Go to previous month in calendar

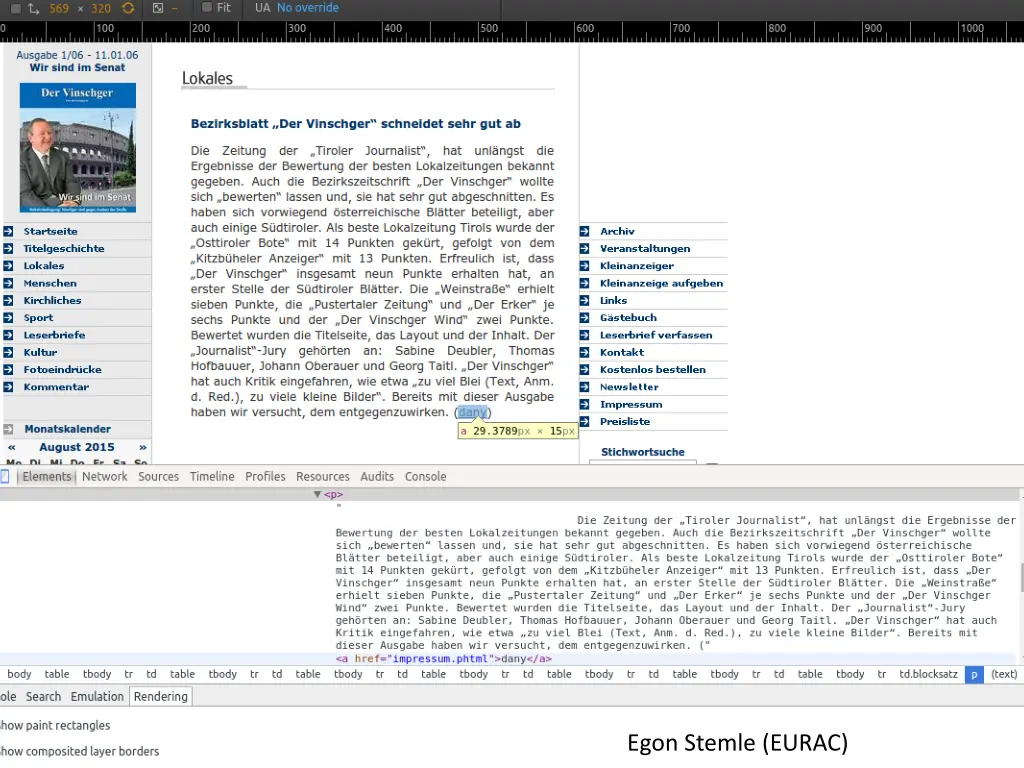(12, 447)
